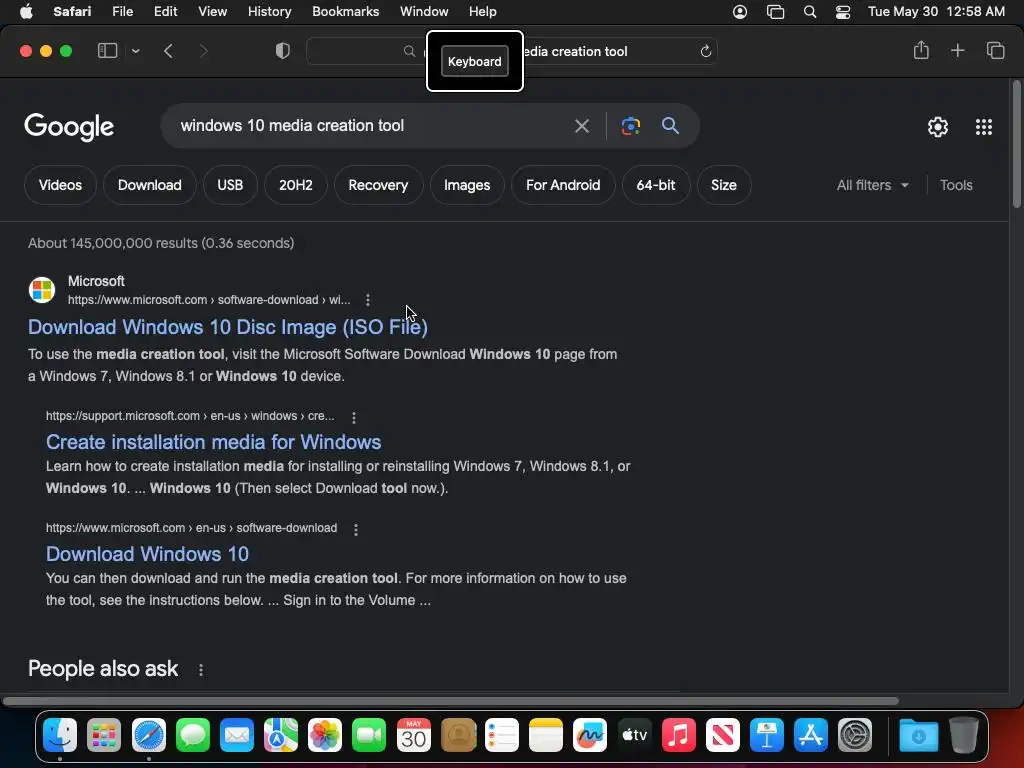
Task: Reload the page in address bar
Action: point(705,52)
